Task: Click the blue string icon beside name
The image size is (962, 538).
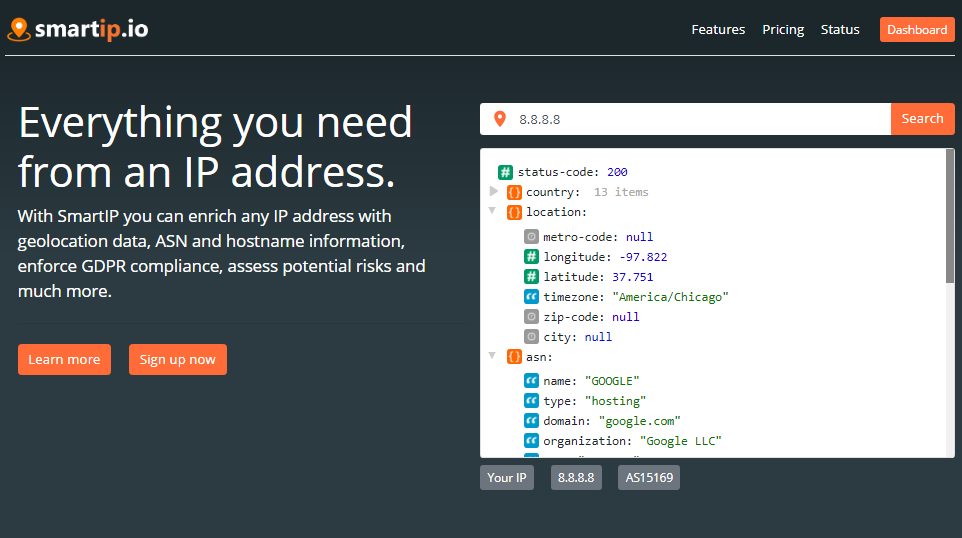Action: pyautogui.click(x=531, y=381)
